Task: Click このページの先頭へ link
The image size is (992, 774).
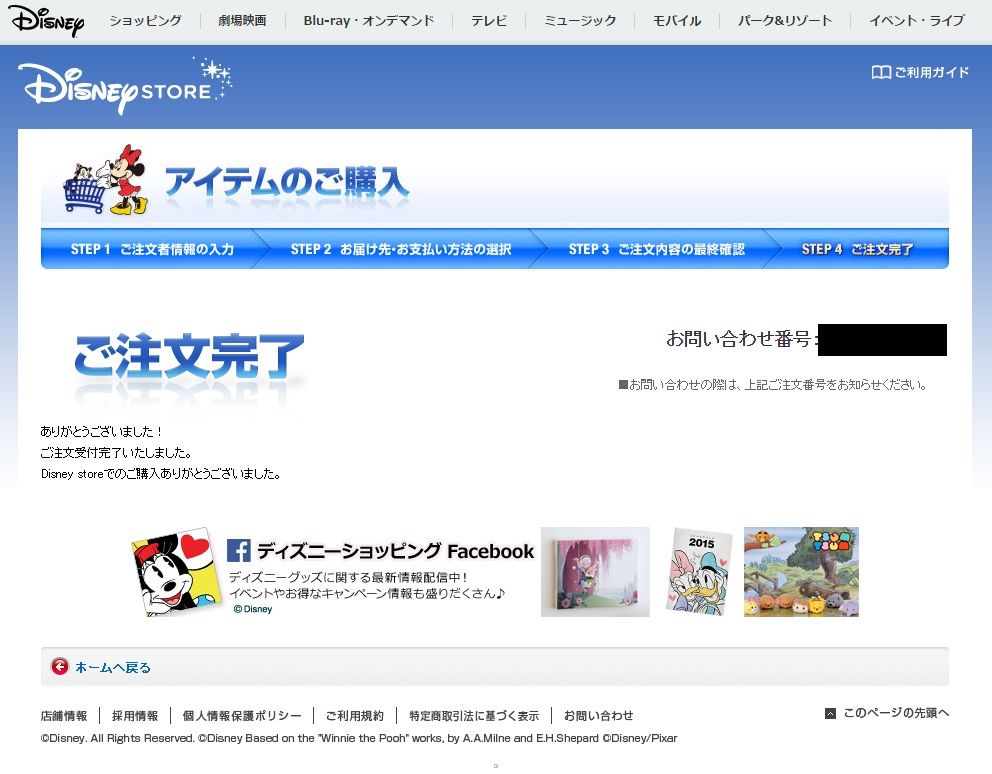Action: pos(896,713)
